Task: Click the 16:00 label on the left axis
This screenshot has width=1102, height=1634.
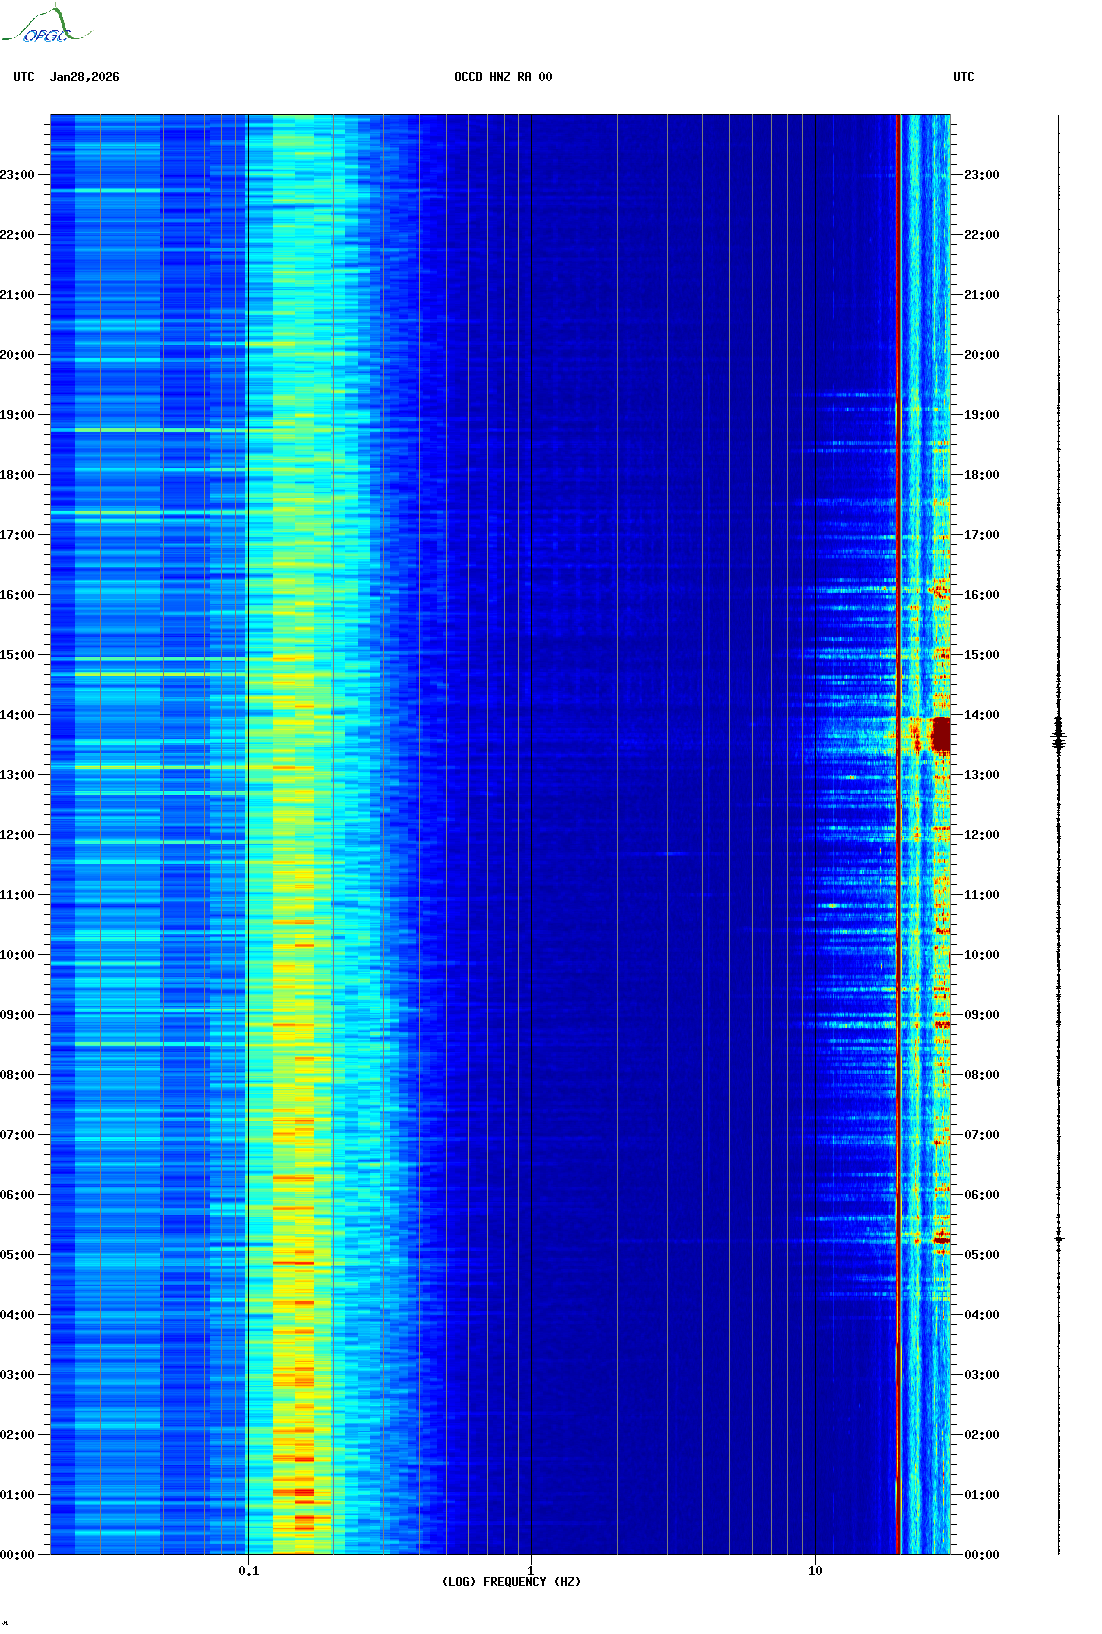Action: point(17,595)
